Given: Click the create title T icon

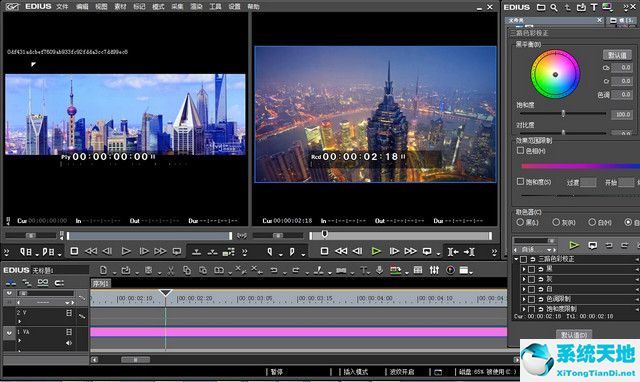Looking at the screenshot, I should click(363, 270).
